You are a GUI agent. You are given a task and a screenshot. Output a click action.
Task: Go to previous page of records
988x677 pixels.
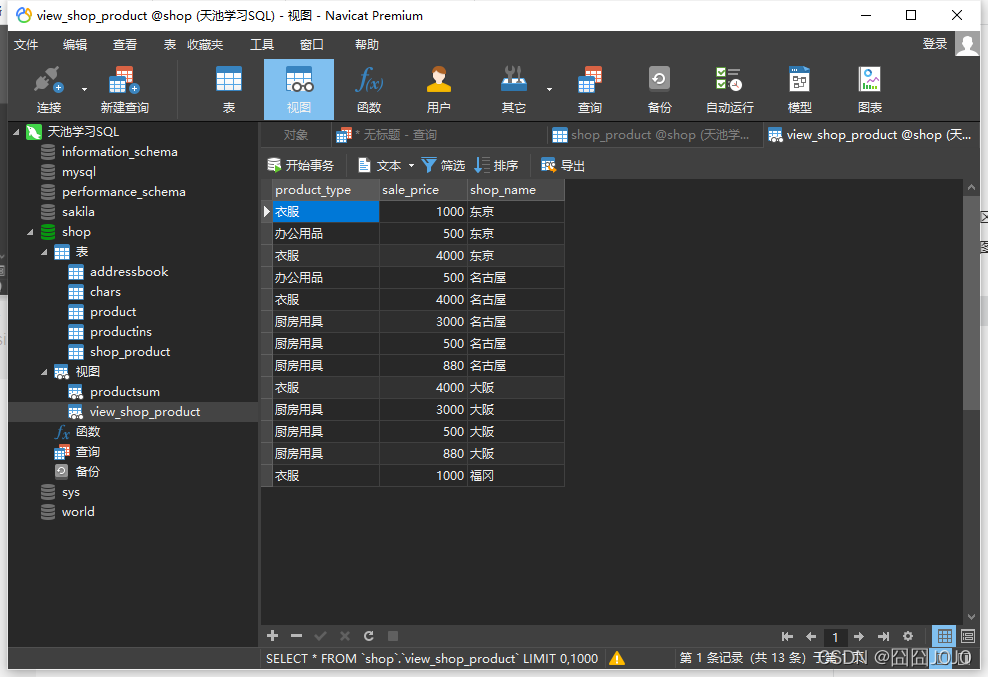click(x=811, y=637)
